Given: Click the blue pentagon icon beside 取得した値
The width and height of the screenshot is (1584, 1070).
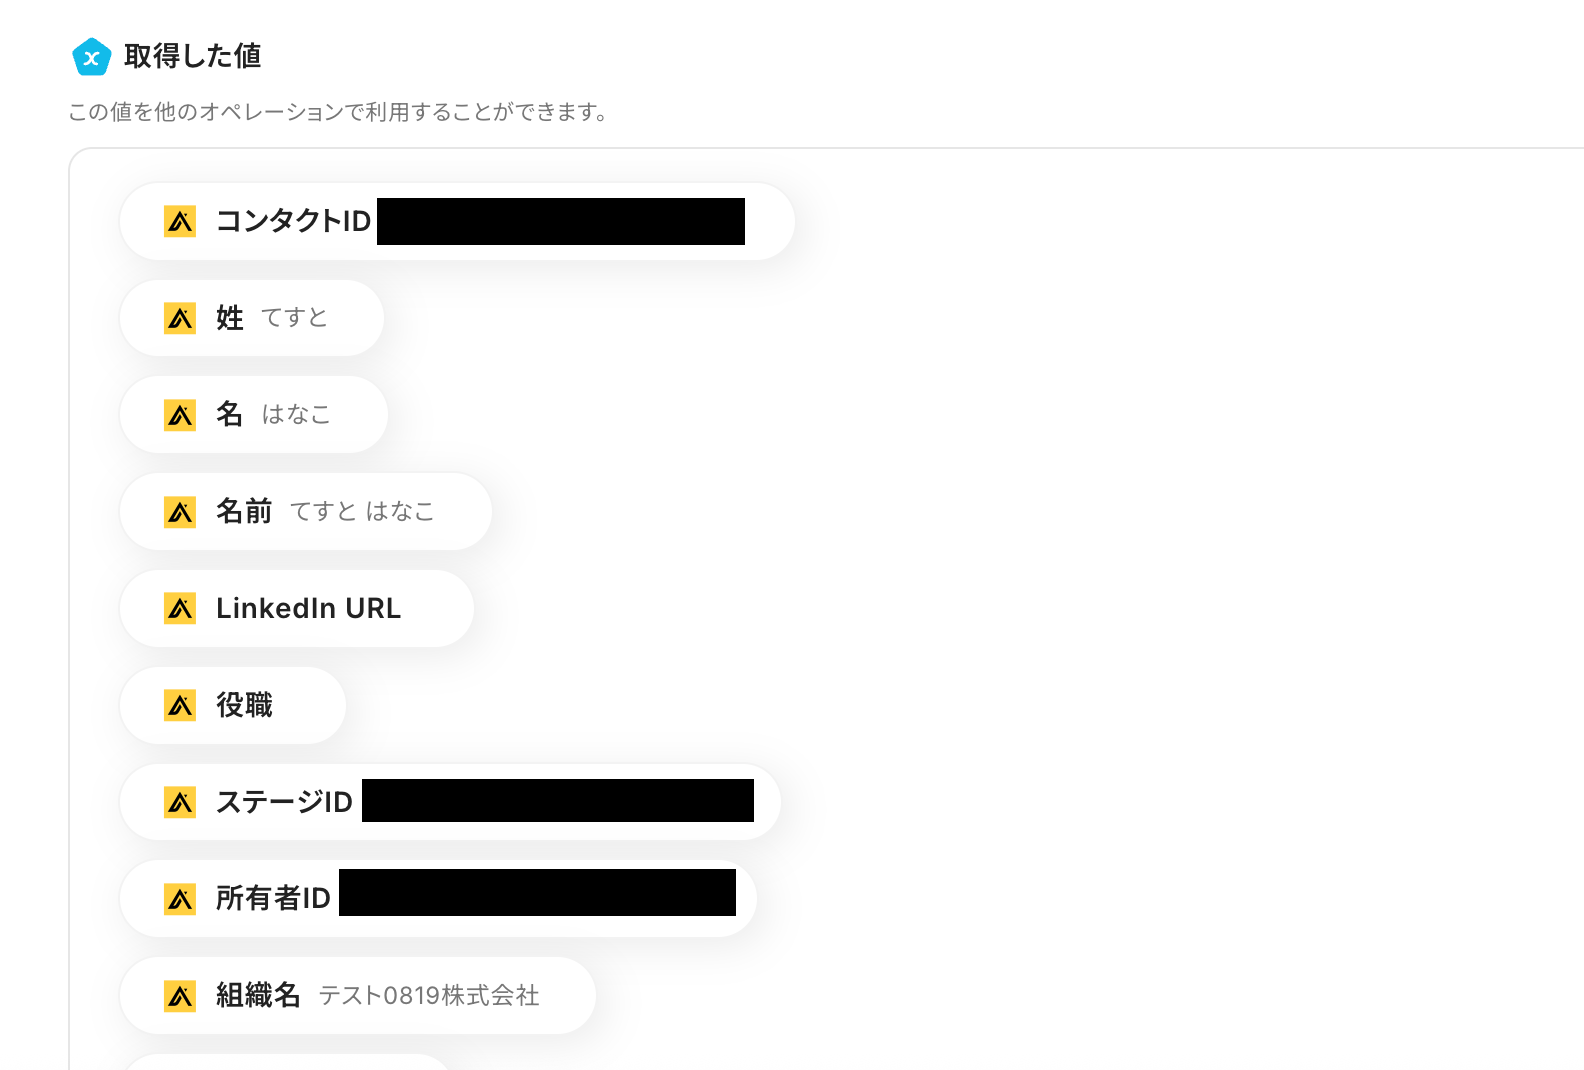Looking at the screenshot, I should coord(91,57).
